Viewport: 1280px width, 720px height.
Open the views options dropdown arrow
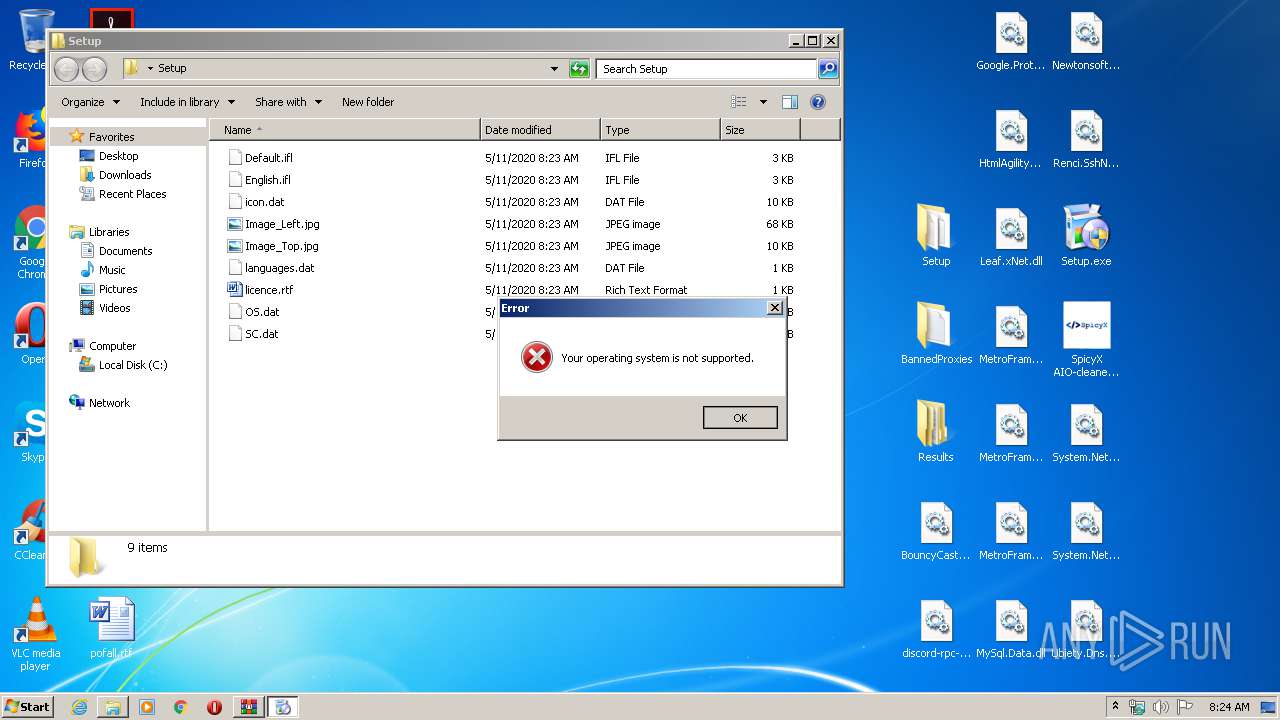click(x=763, y=102)
